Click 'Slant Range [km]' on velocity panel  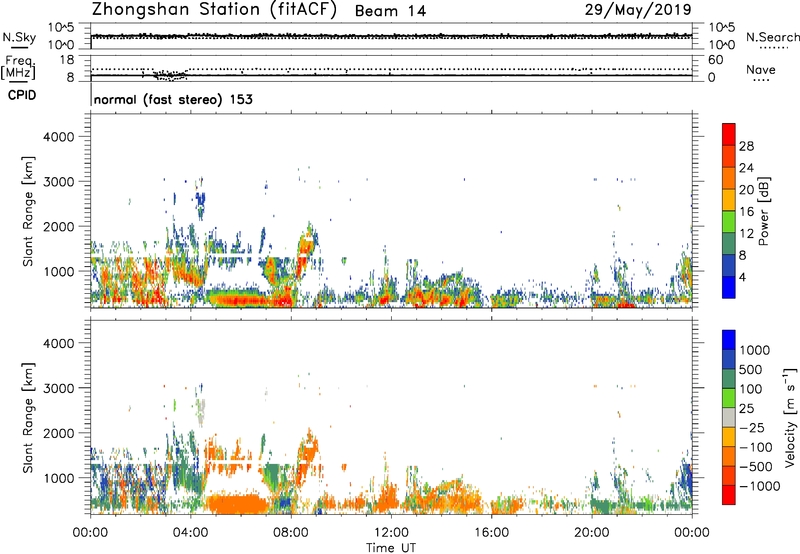click(x=28, y=418)
